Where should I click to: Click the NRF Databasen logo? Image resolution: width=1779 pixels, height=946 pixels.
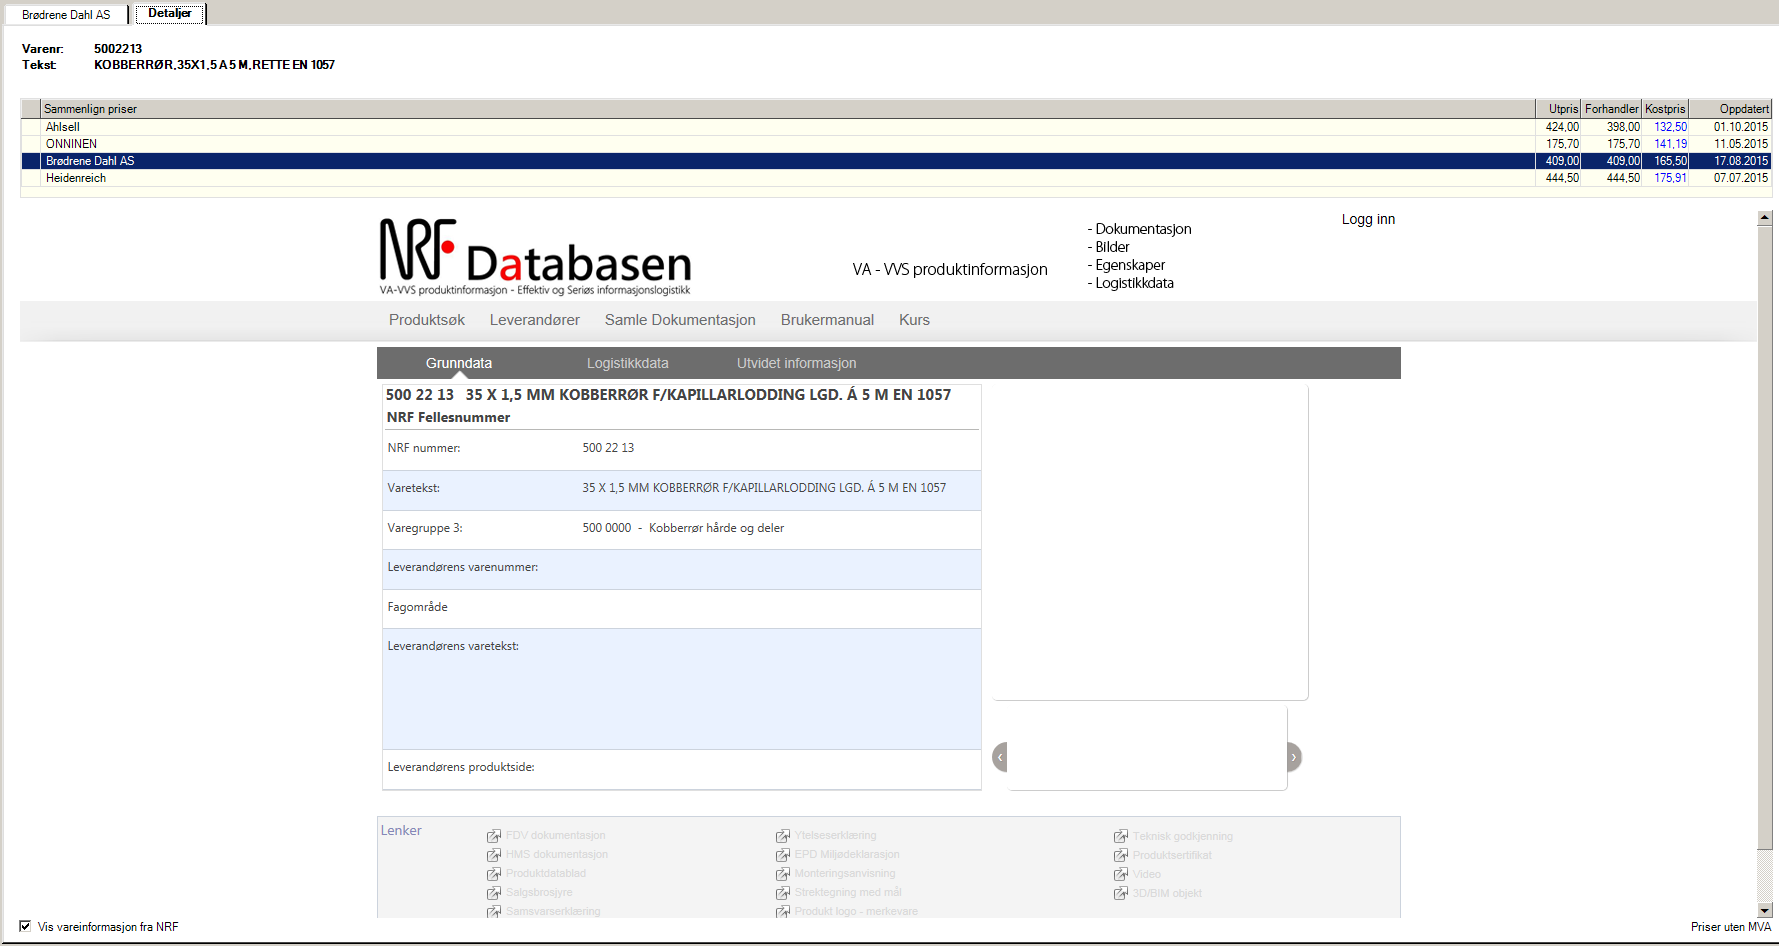(x=535, y=257)
